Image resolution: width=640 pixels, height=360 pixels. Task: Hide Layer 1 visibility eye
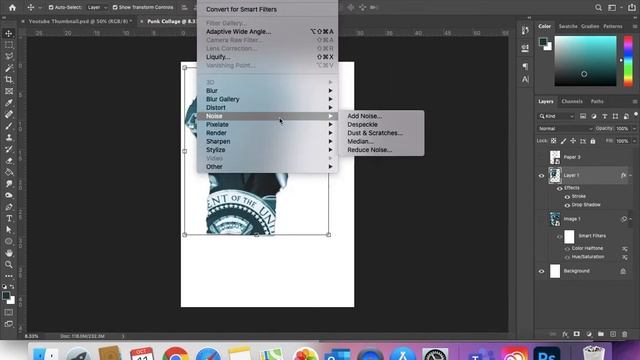click(x=541, y=176)
